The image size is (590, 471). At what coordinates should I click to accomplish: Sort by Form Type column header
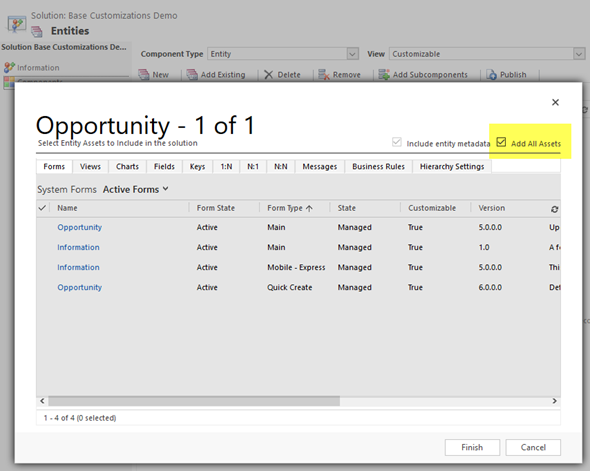pyautogui.click(x=290, y=208)
